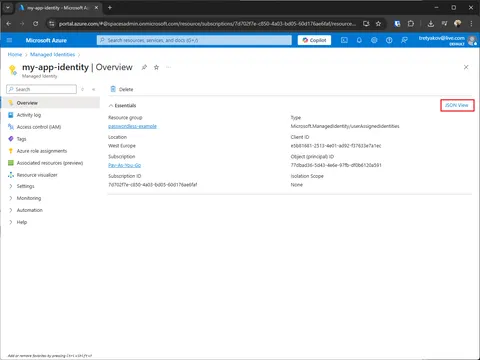Open the Azure portal hamburger menu
Viewport: 480px width, 360px height.
pyautogui.click(x=9, y=40)
